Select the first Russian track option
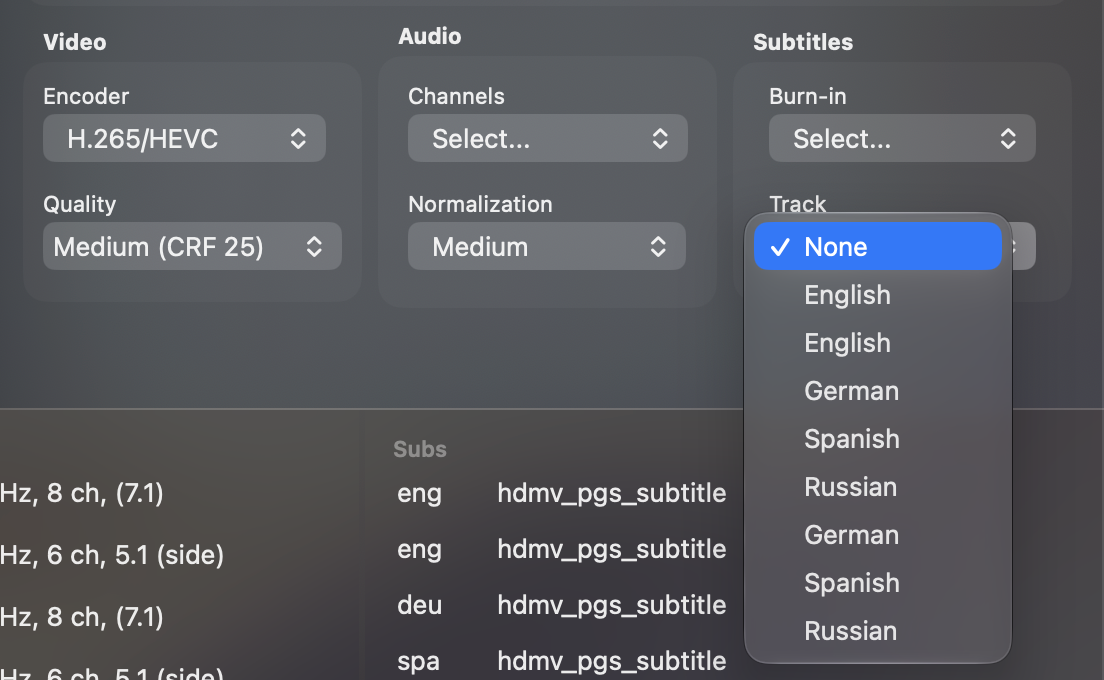The height and width of the screenshot is (680, 1104). click(x=878, y=486)
